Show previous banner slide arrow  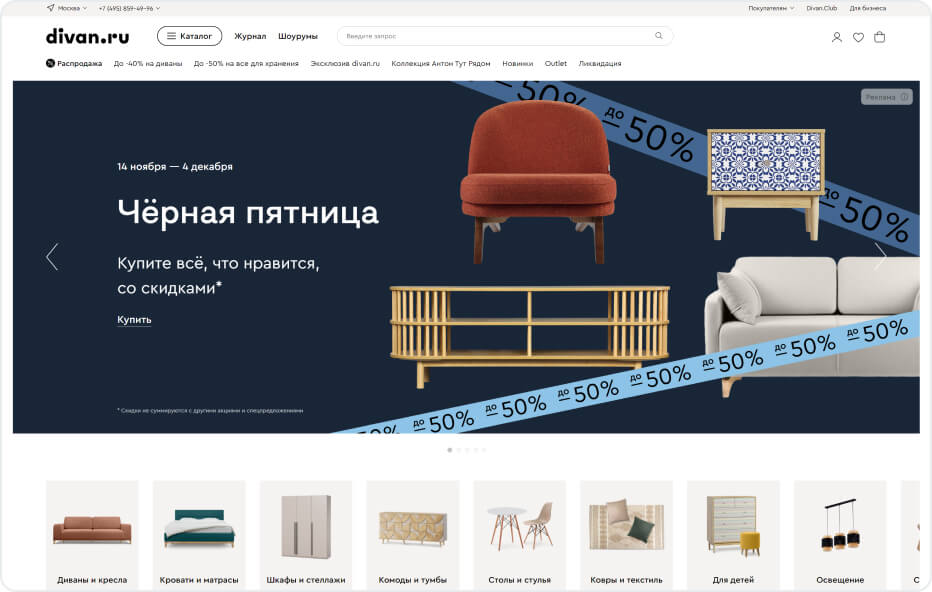[52, 257]
